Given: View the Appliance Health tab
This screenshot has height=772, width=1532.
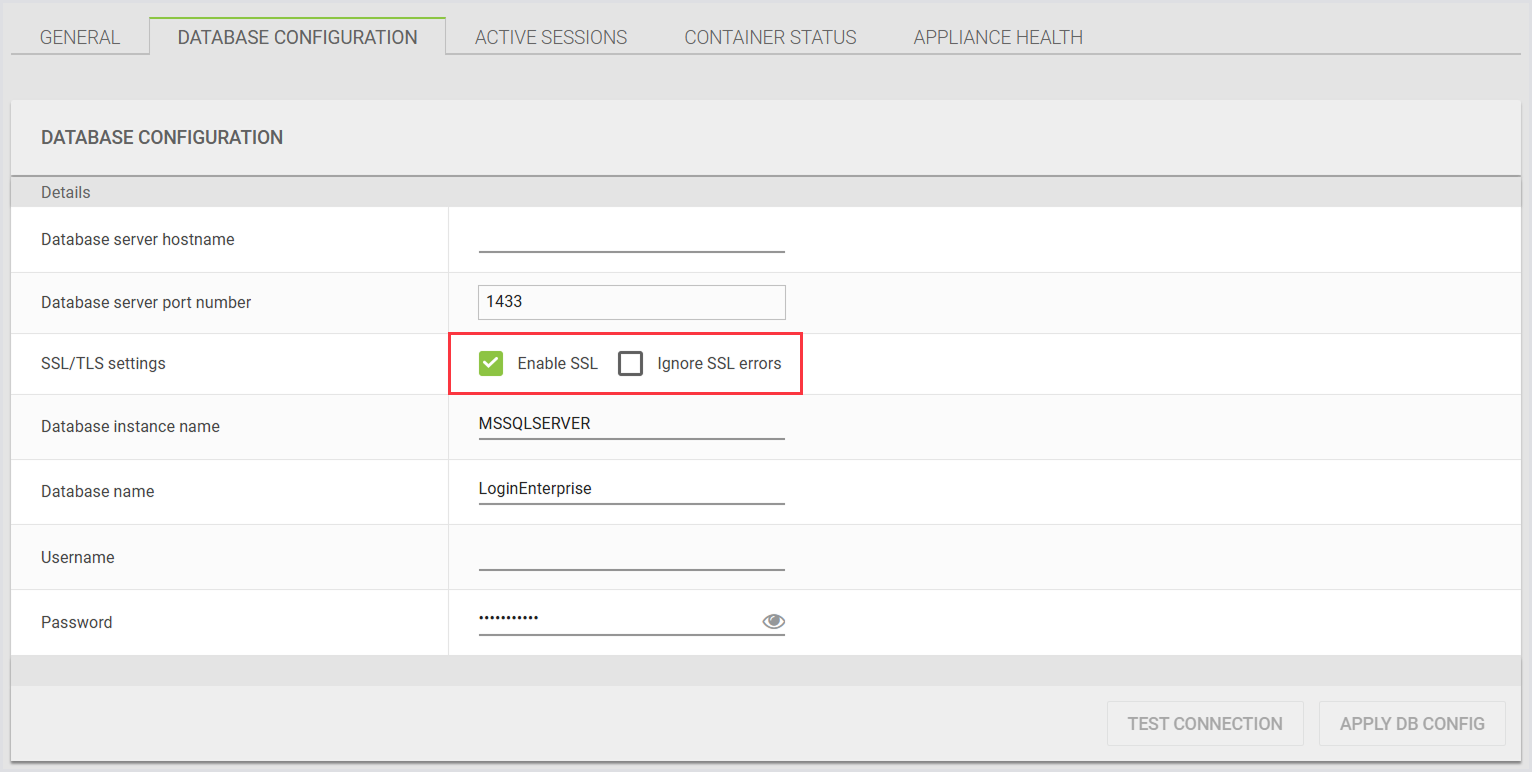Looking at the screenshot, I should [x=998, y=37].
